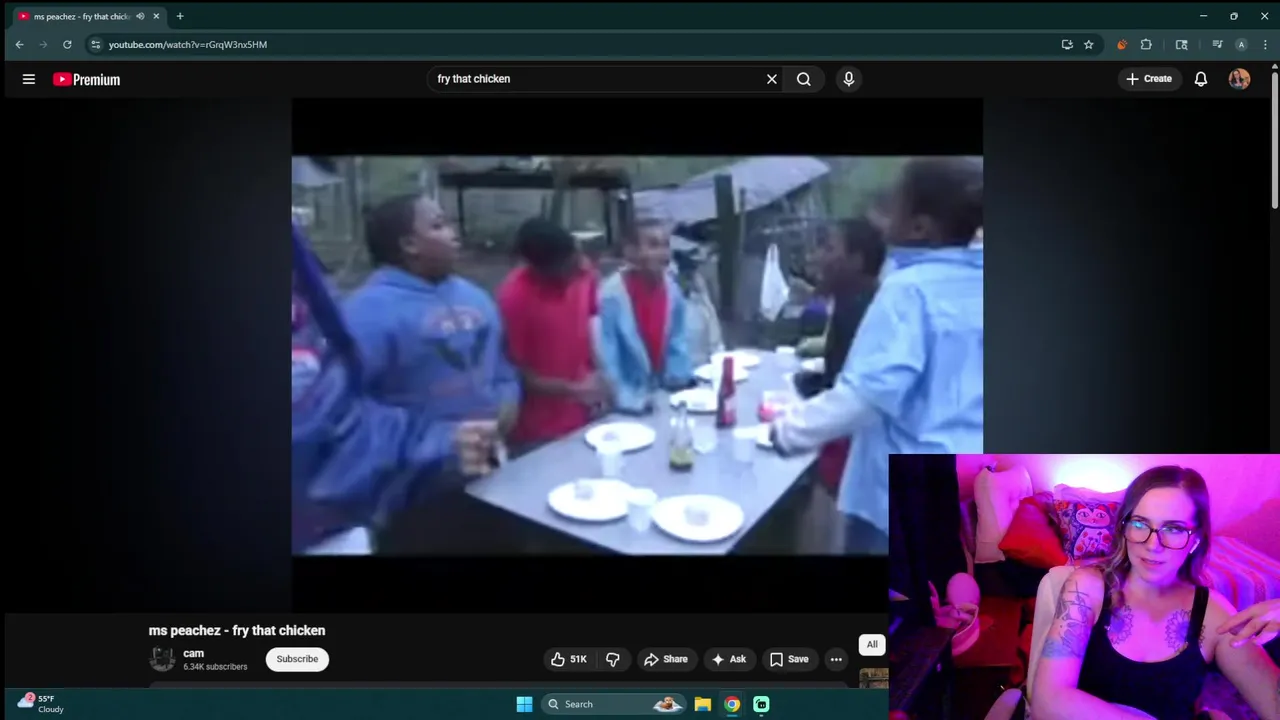
Task: Open a new browser tab
Action: pos(180,16)
